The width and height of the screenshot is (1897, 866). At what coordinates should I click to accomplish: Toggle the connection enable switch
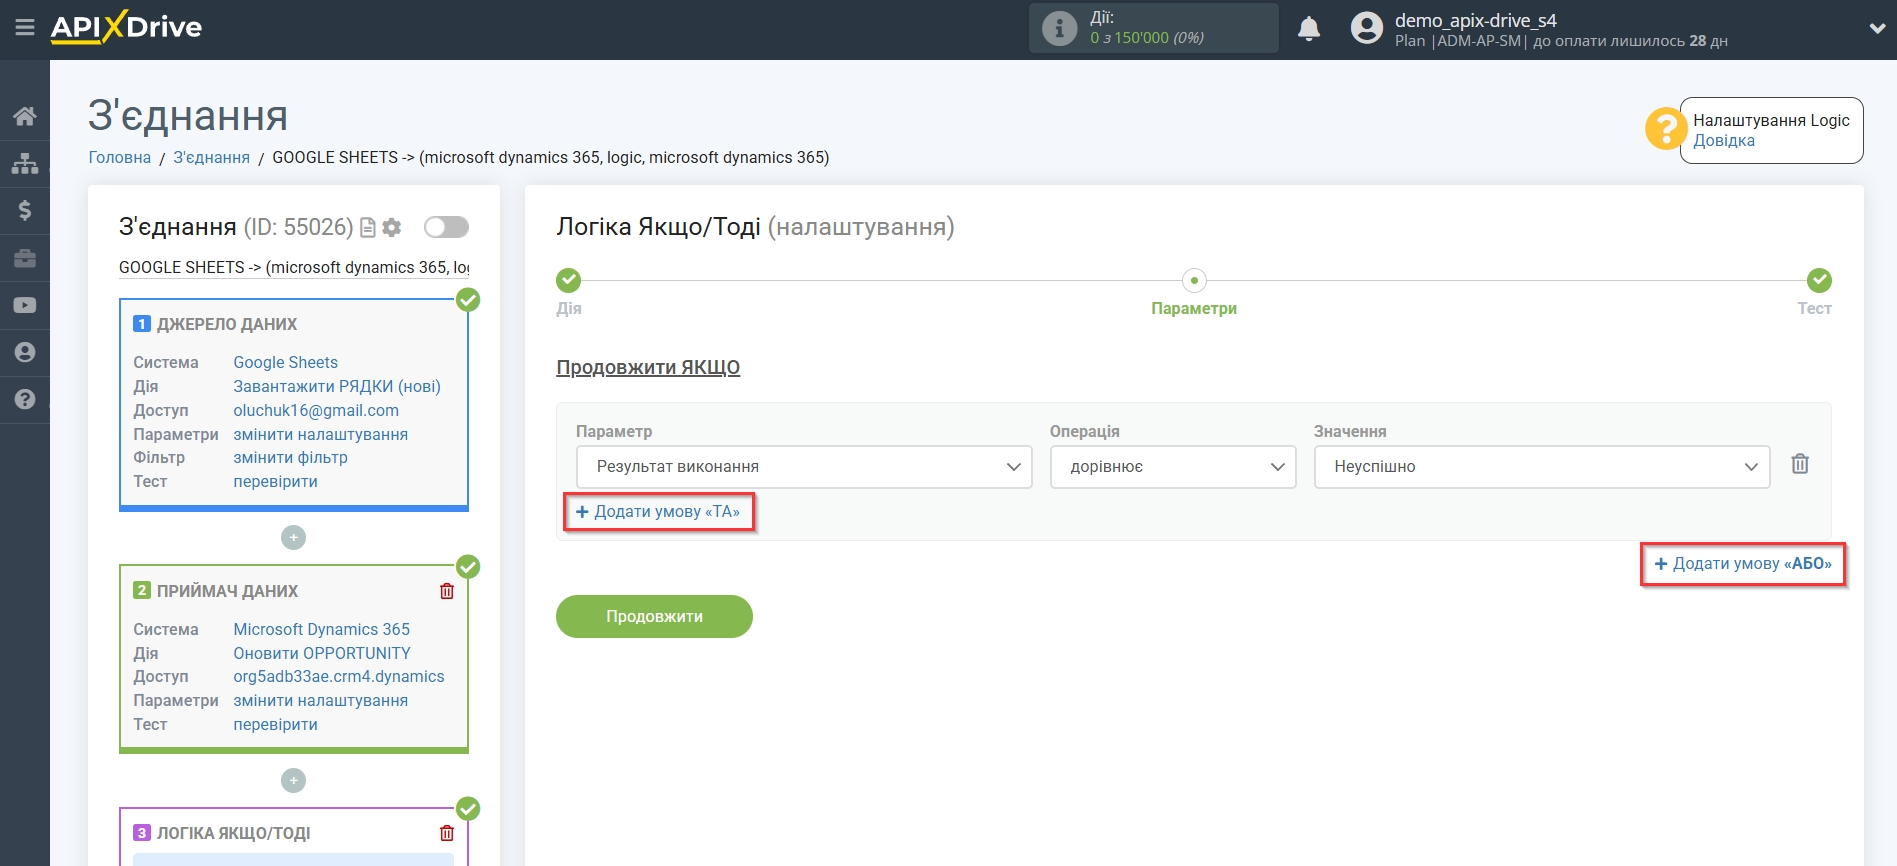pos(446,227)
